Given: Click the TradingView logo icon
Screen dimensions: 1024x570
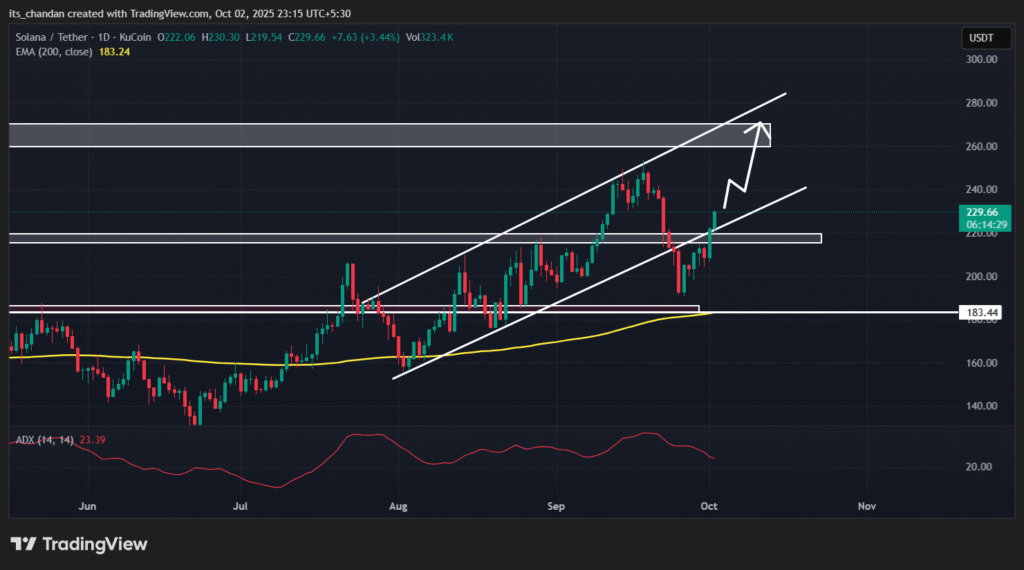Looking at the screenshot, I should (24, 544).
